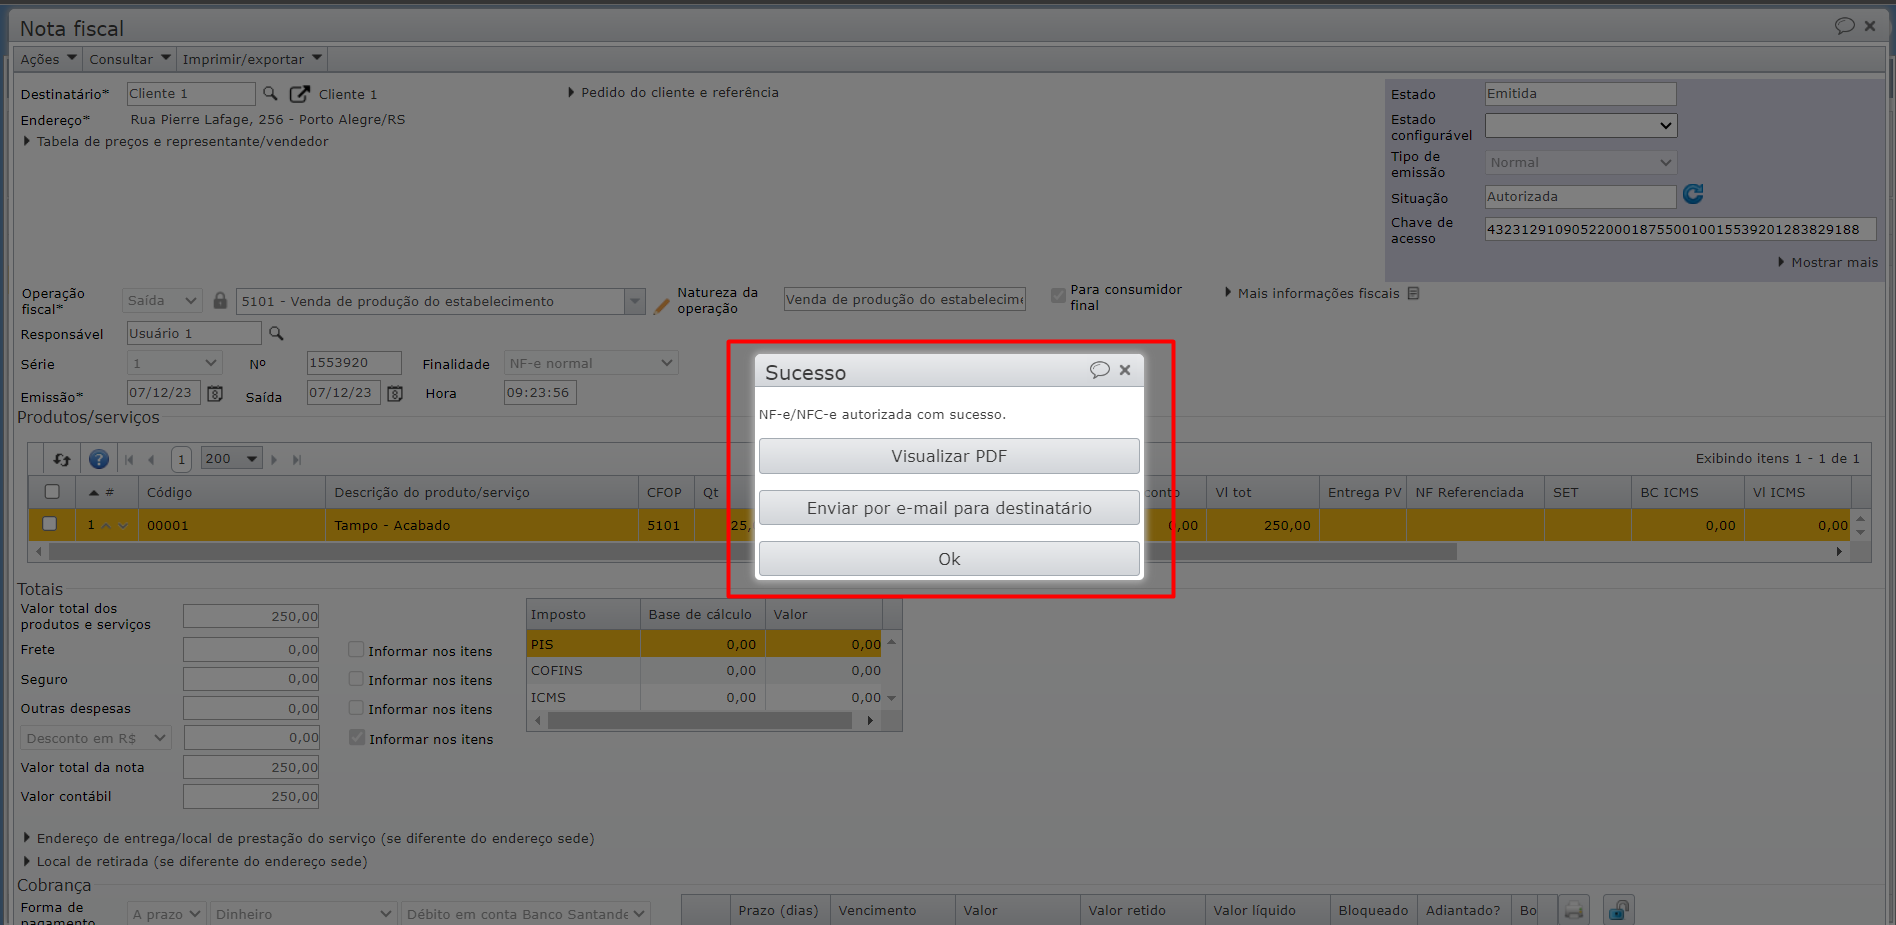Expand Local de retirada section

click(x=195, y=861)
